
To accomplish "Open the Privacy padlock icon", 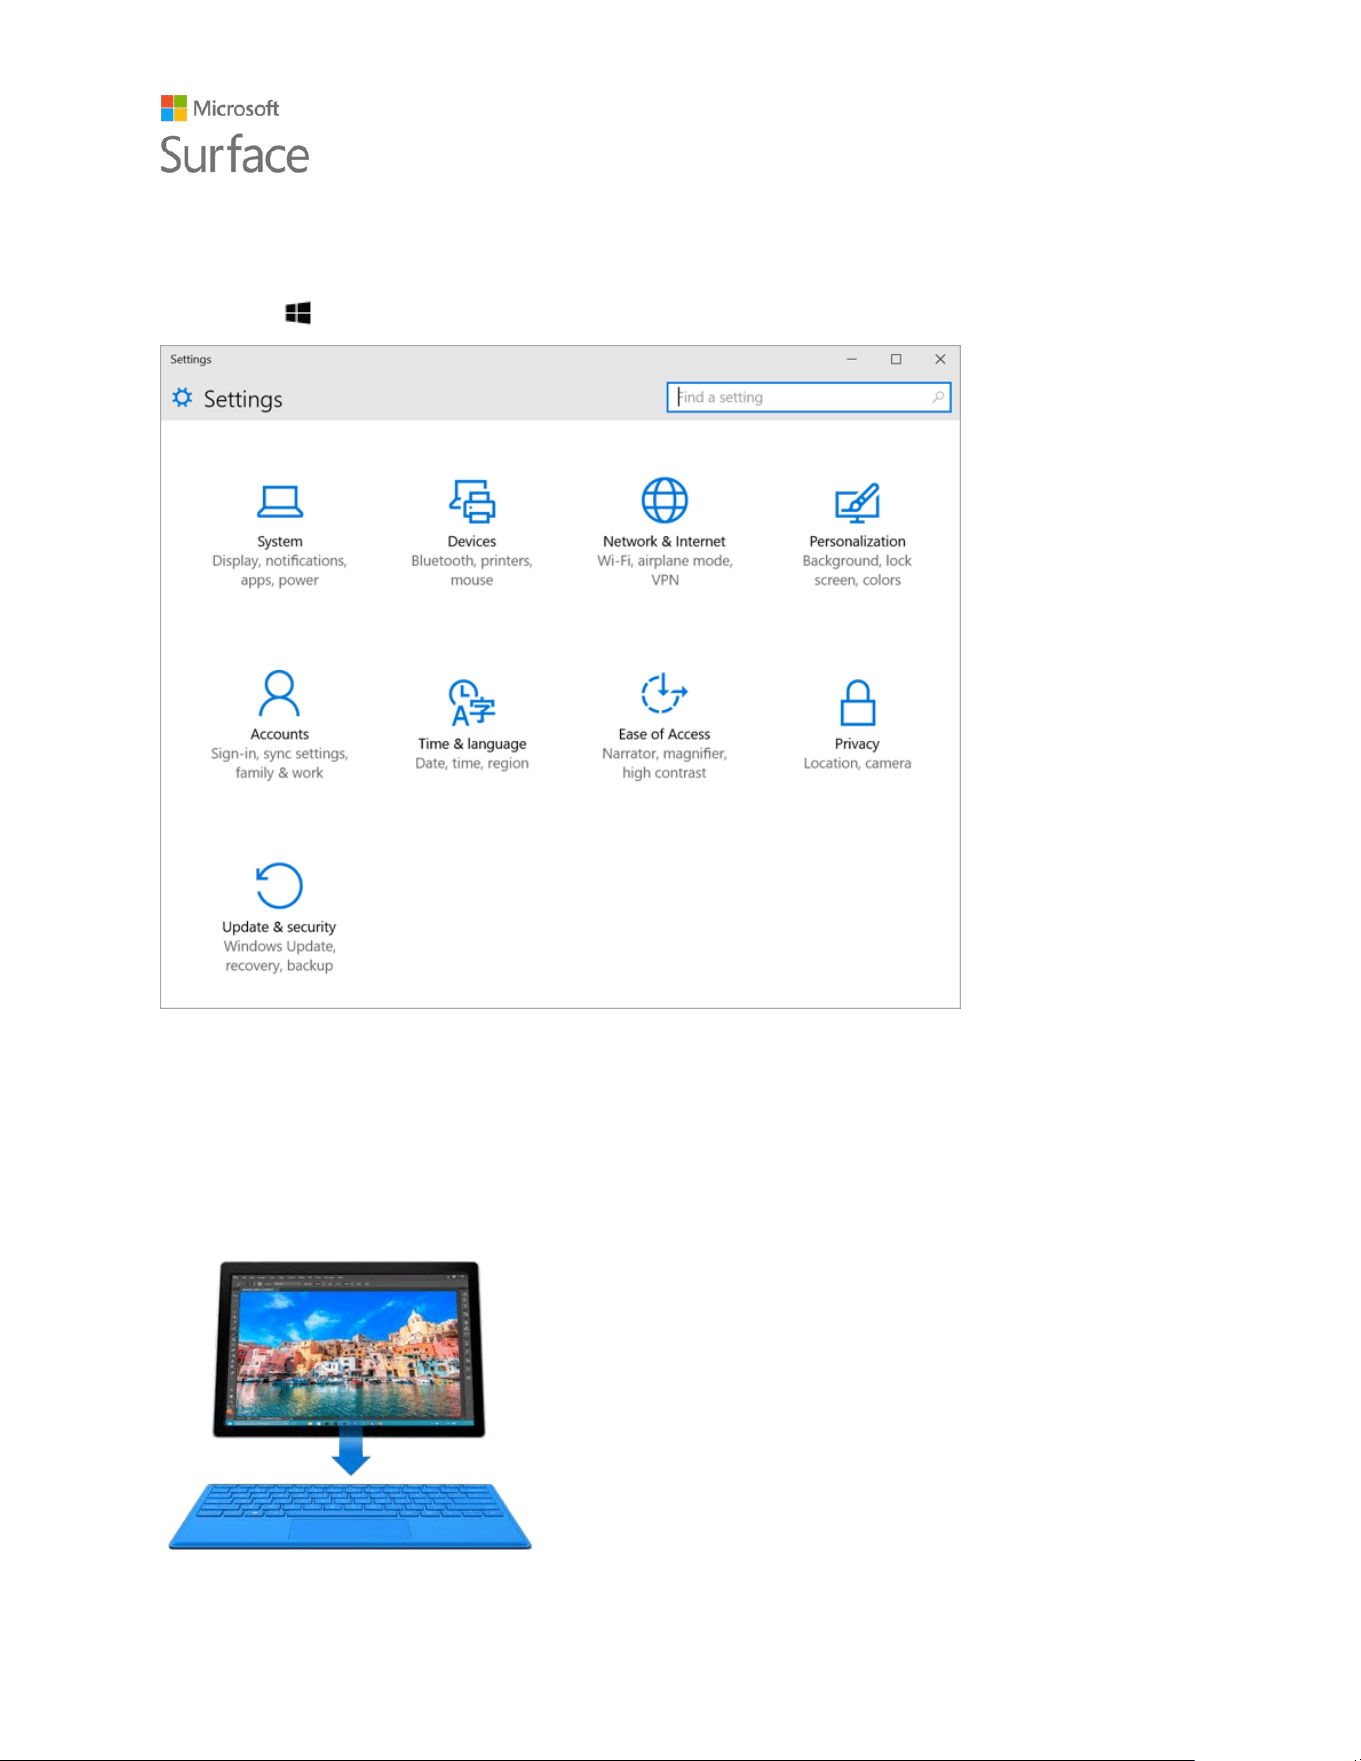I will (857, 702).
